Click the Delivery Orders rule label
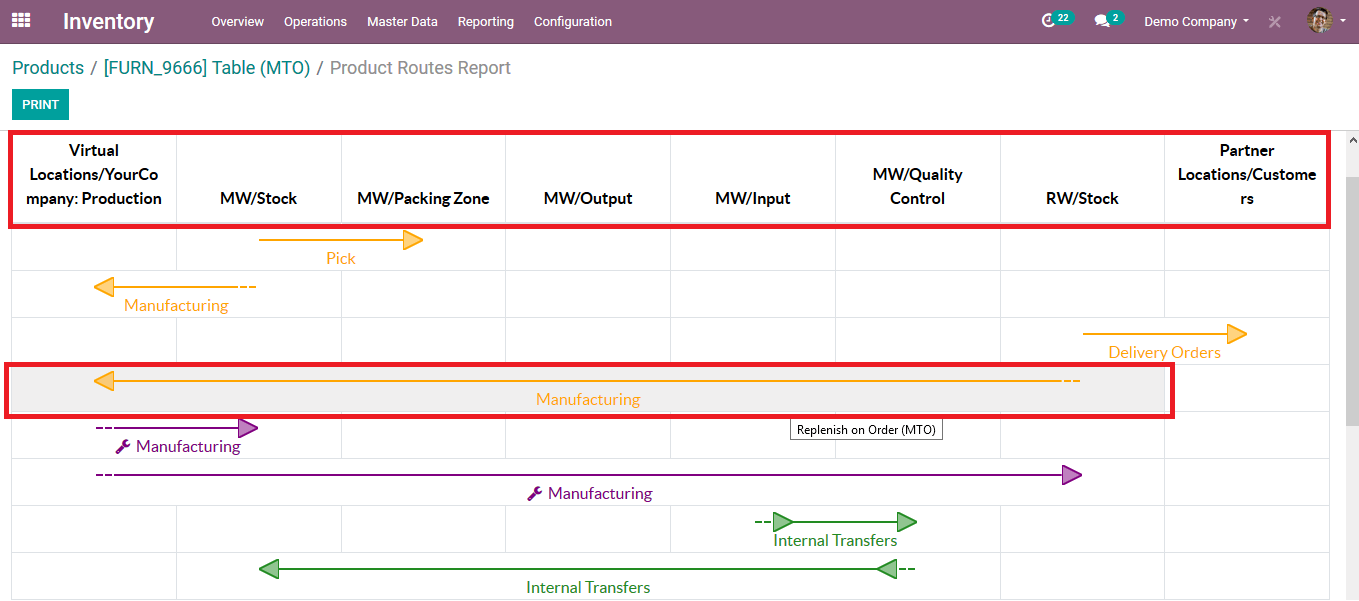Image resolution: width=1359 pixels, height=601 pixels. (x=1165, y=352)
